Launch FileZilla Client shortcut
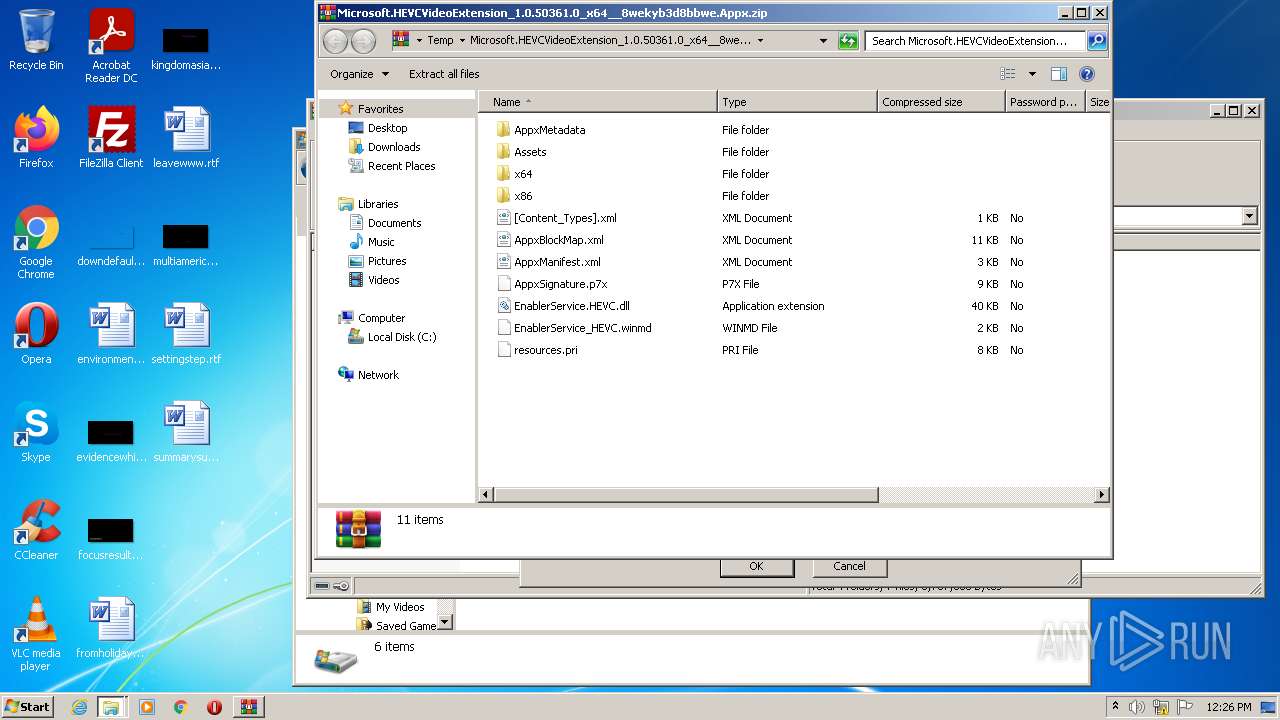Screen dimensions: 1280x720 111,138
